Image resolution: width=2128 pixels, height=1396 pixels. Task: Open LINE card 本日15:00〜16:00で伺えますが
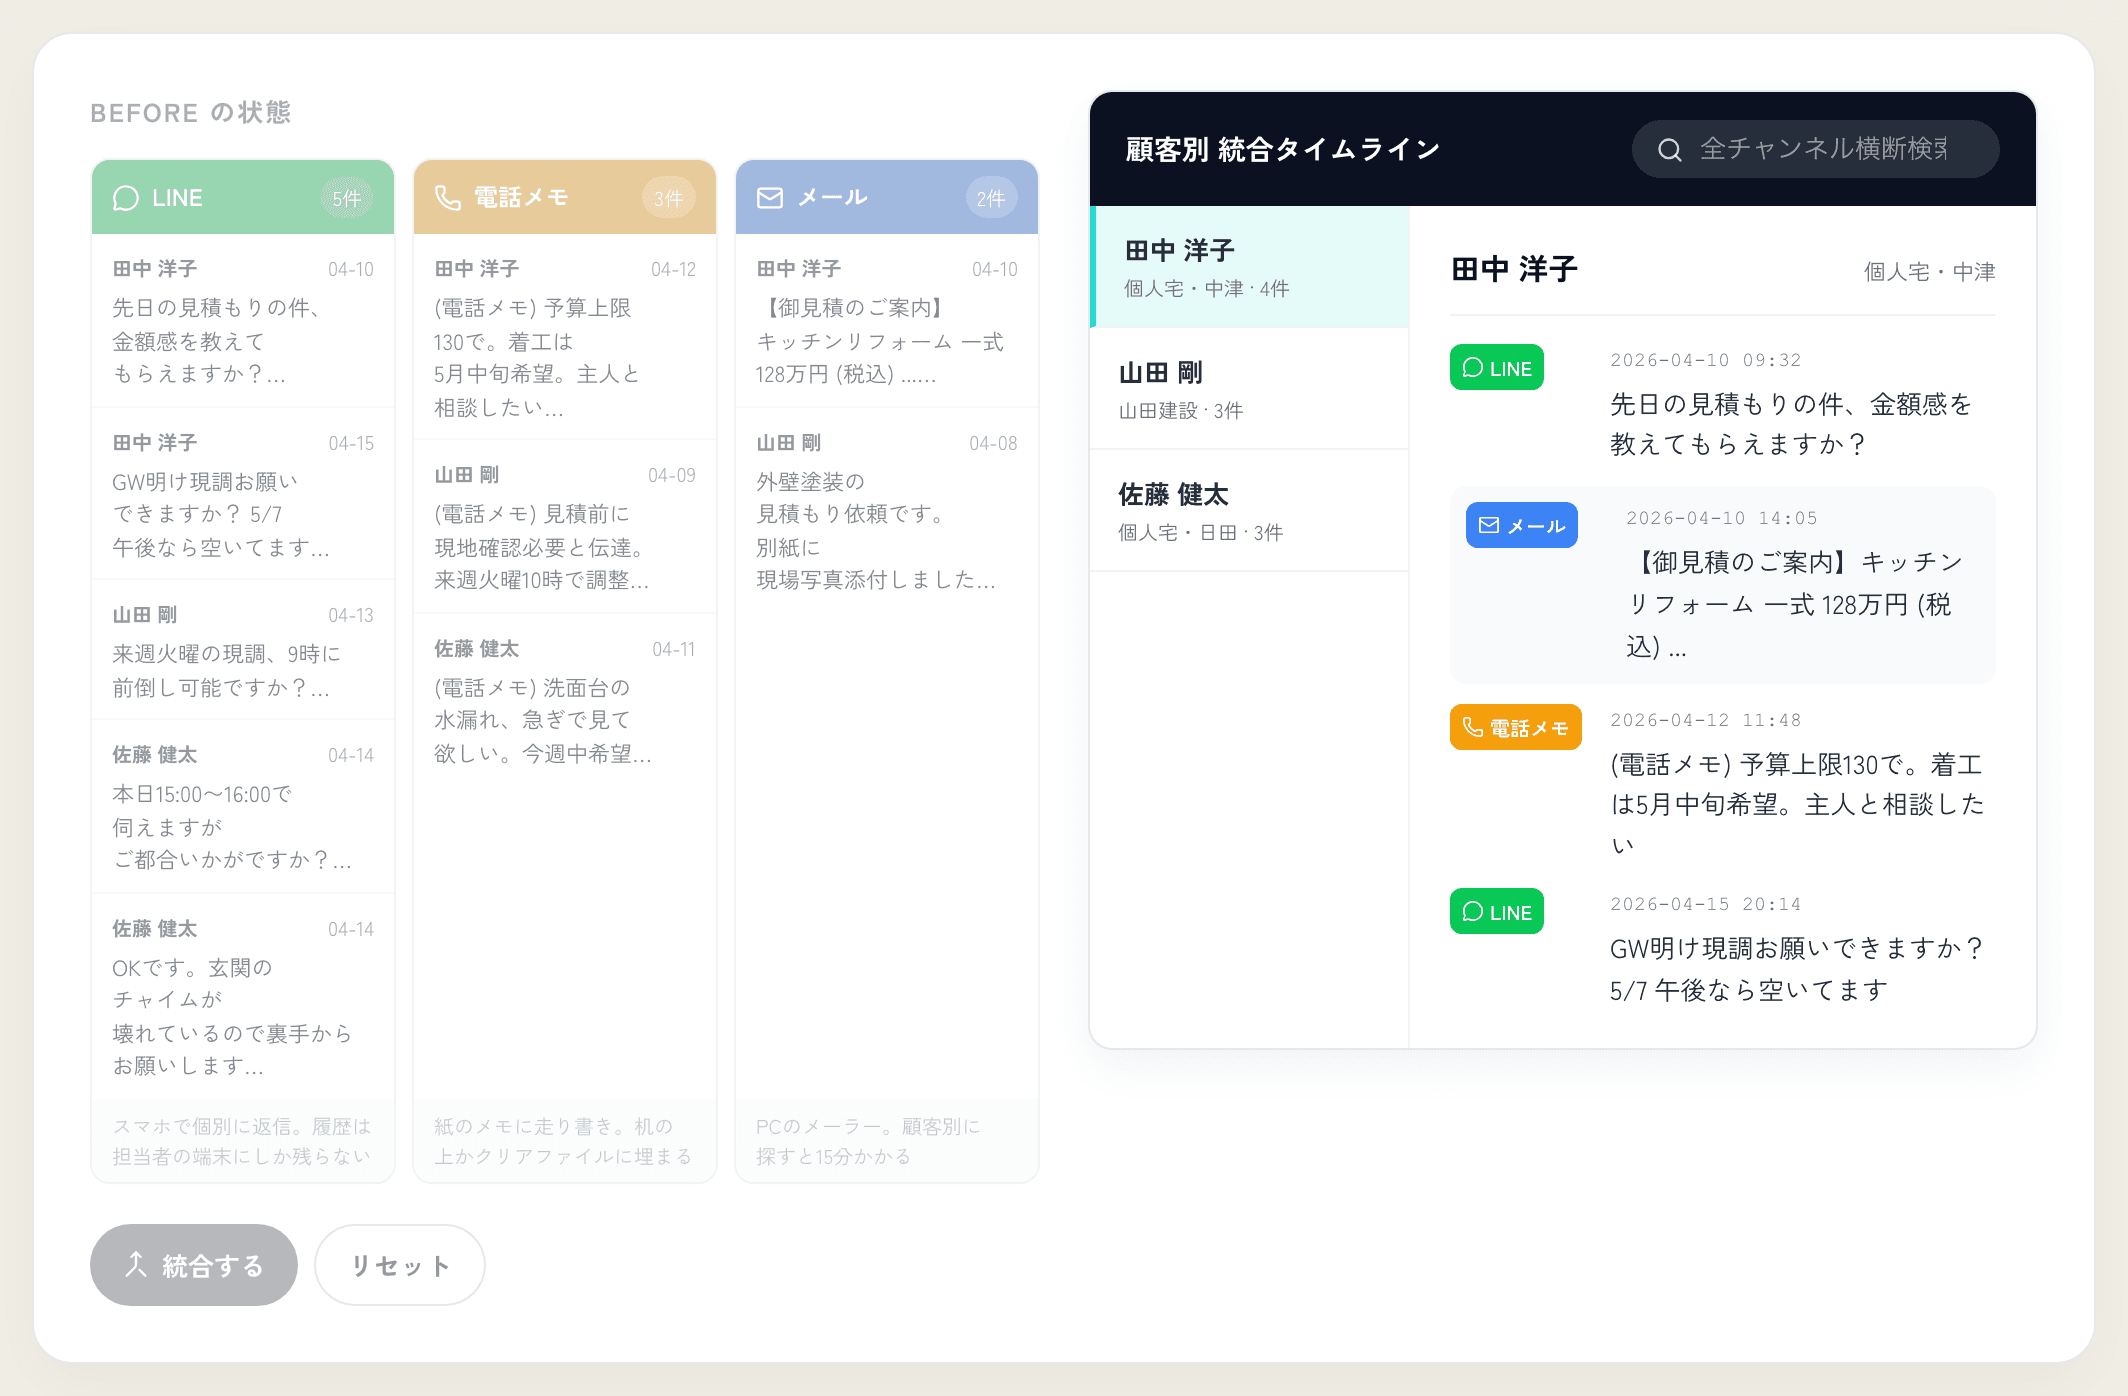pyautogui.click(x=243, y=806)
